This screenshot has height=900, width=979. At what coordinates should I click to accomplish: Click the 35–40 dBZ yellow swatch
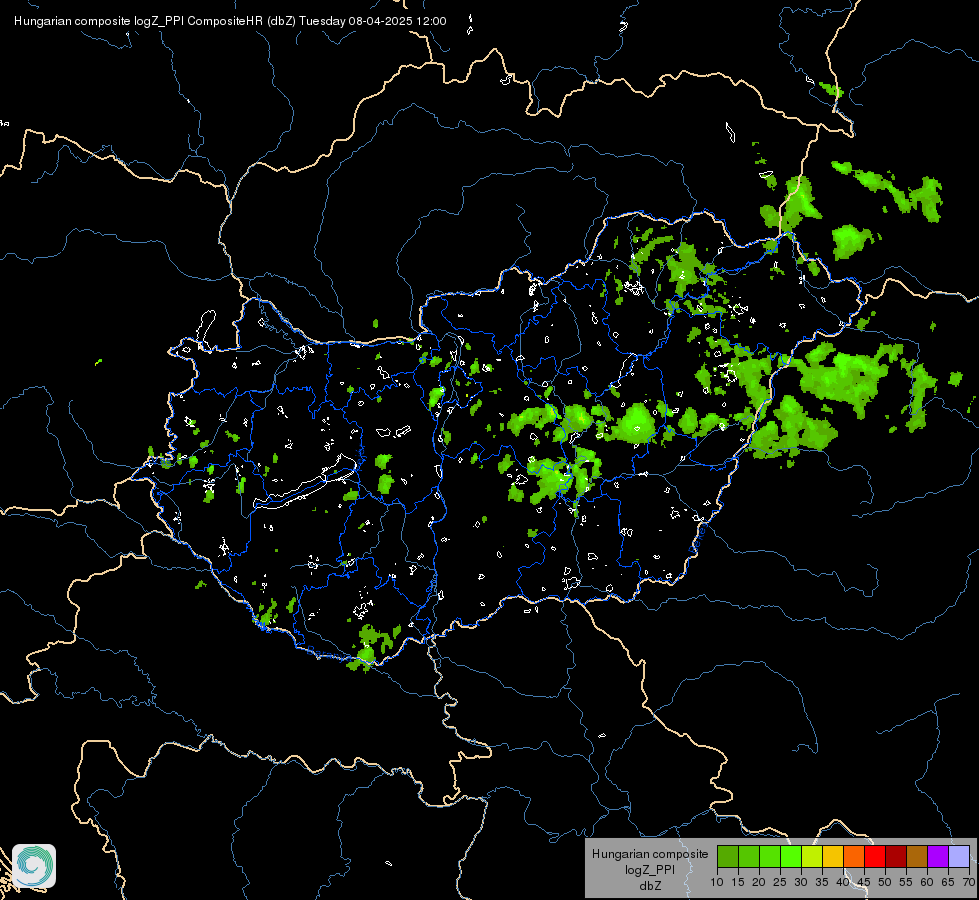point(833,856)
